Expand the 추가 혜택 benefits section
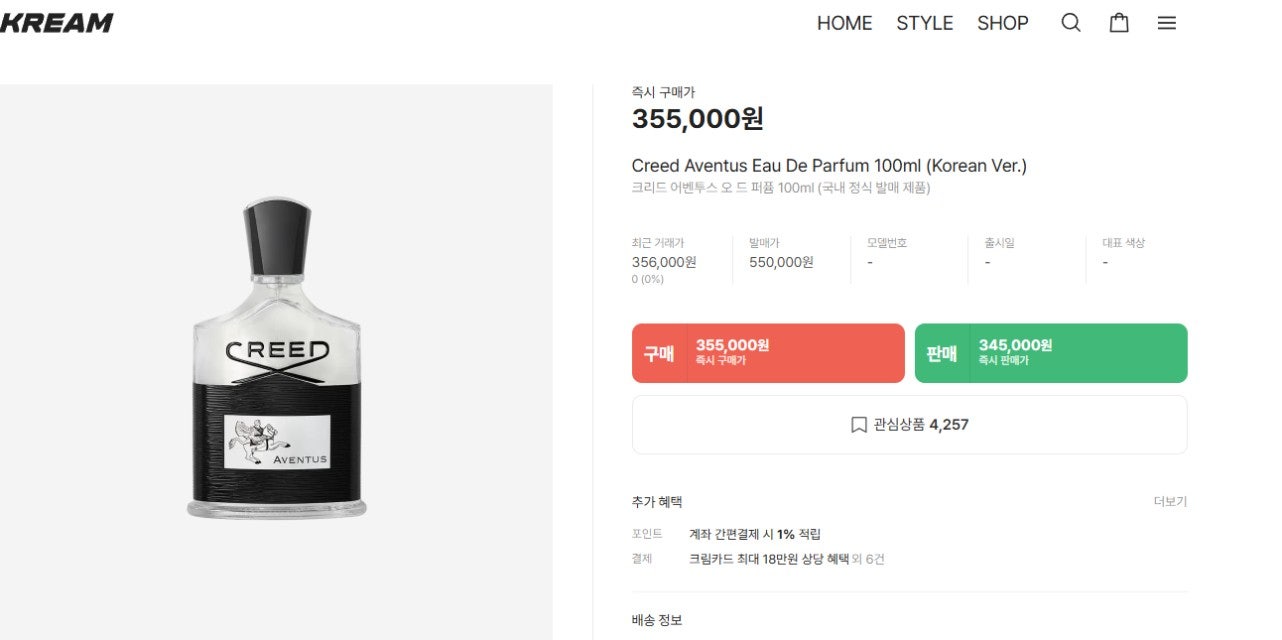Screen dimensions: 1282x640 (x=655, y=501)
